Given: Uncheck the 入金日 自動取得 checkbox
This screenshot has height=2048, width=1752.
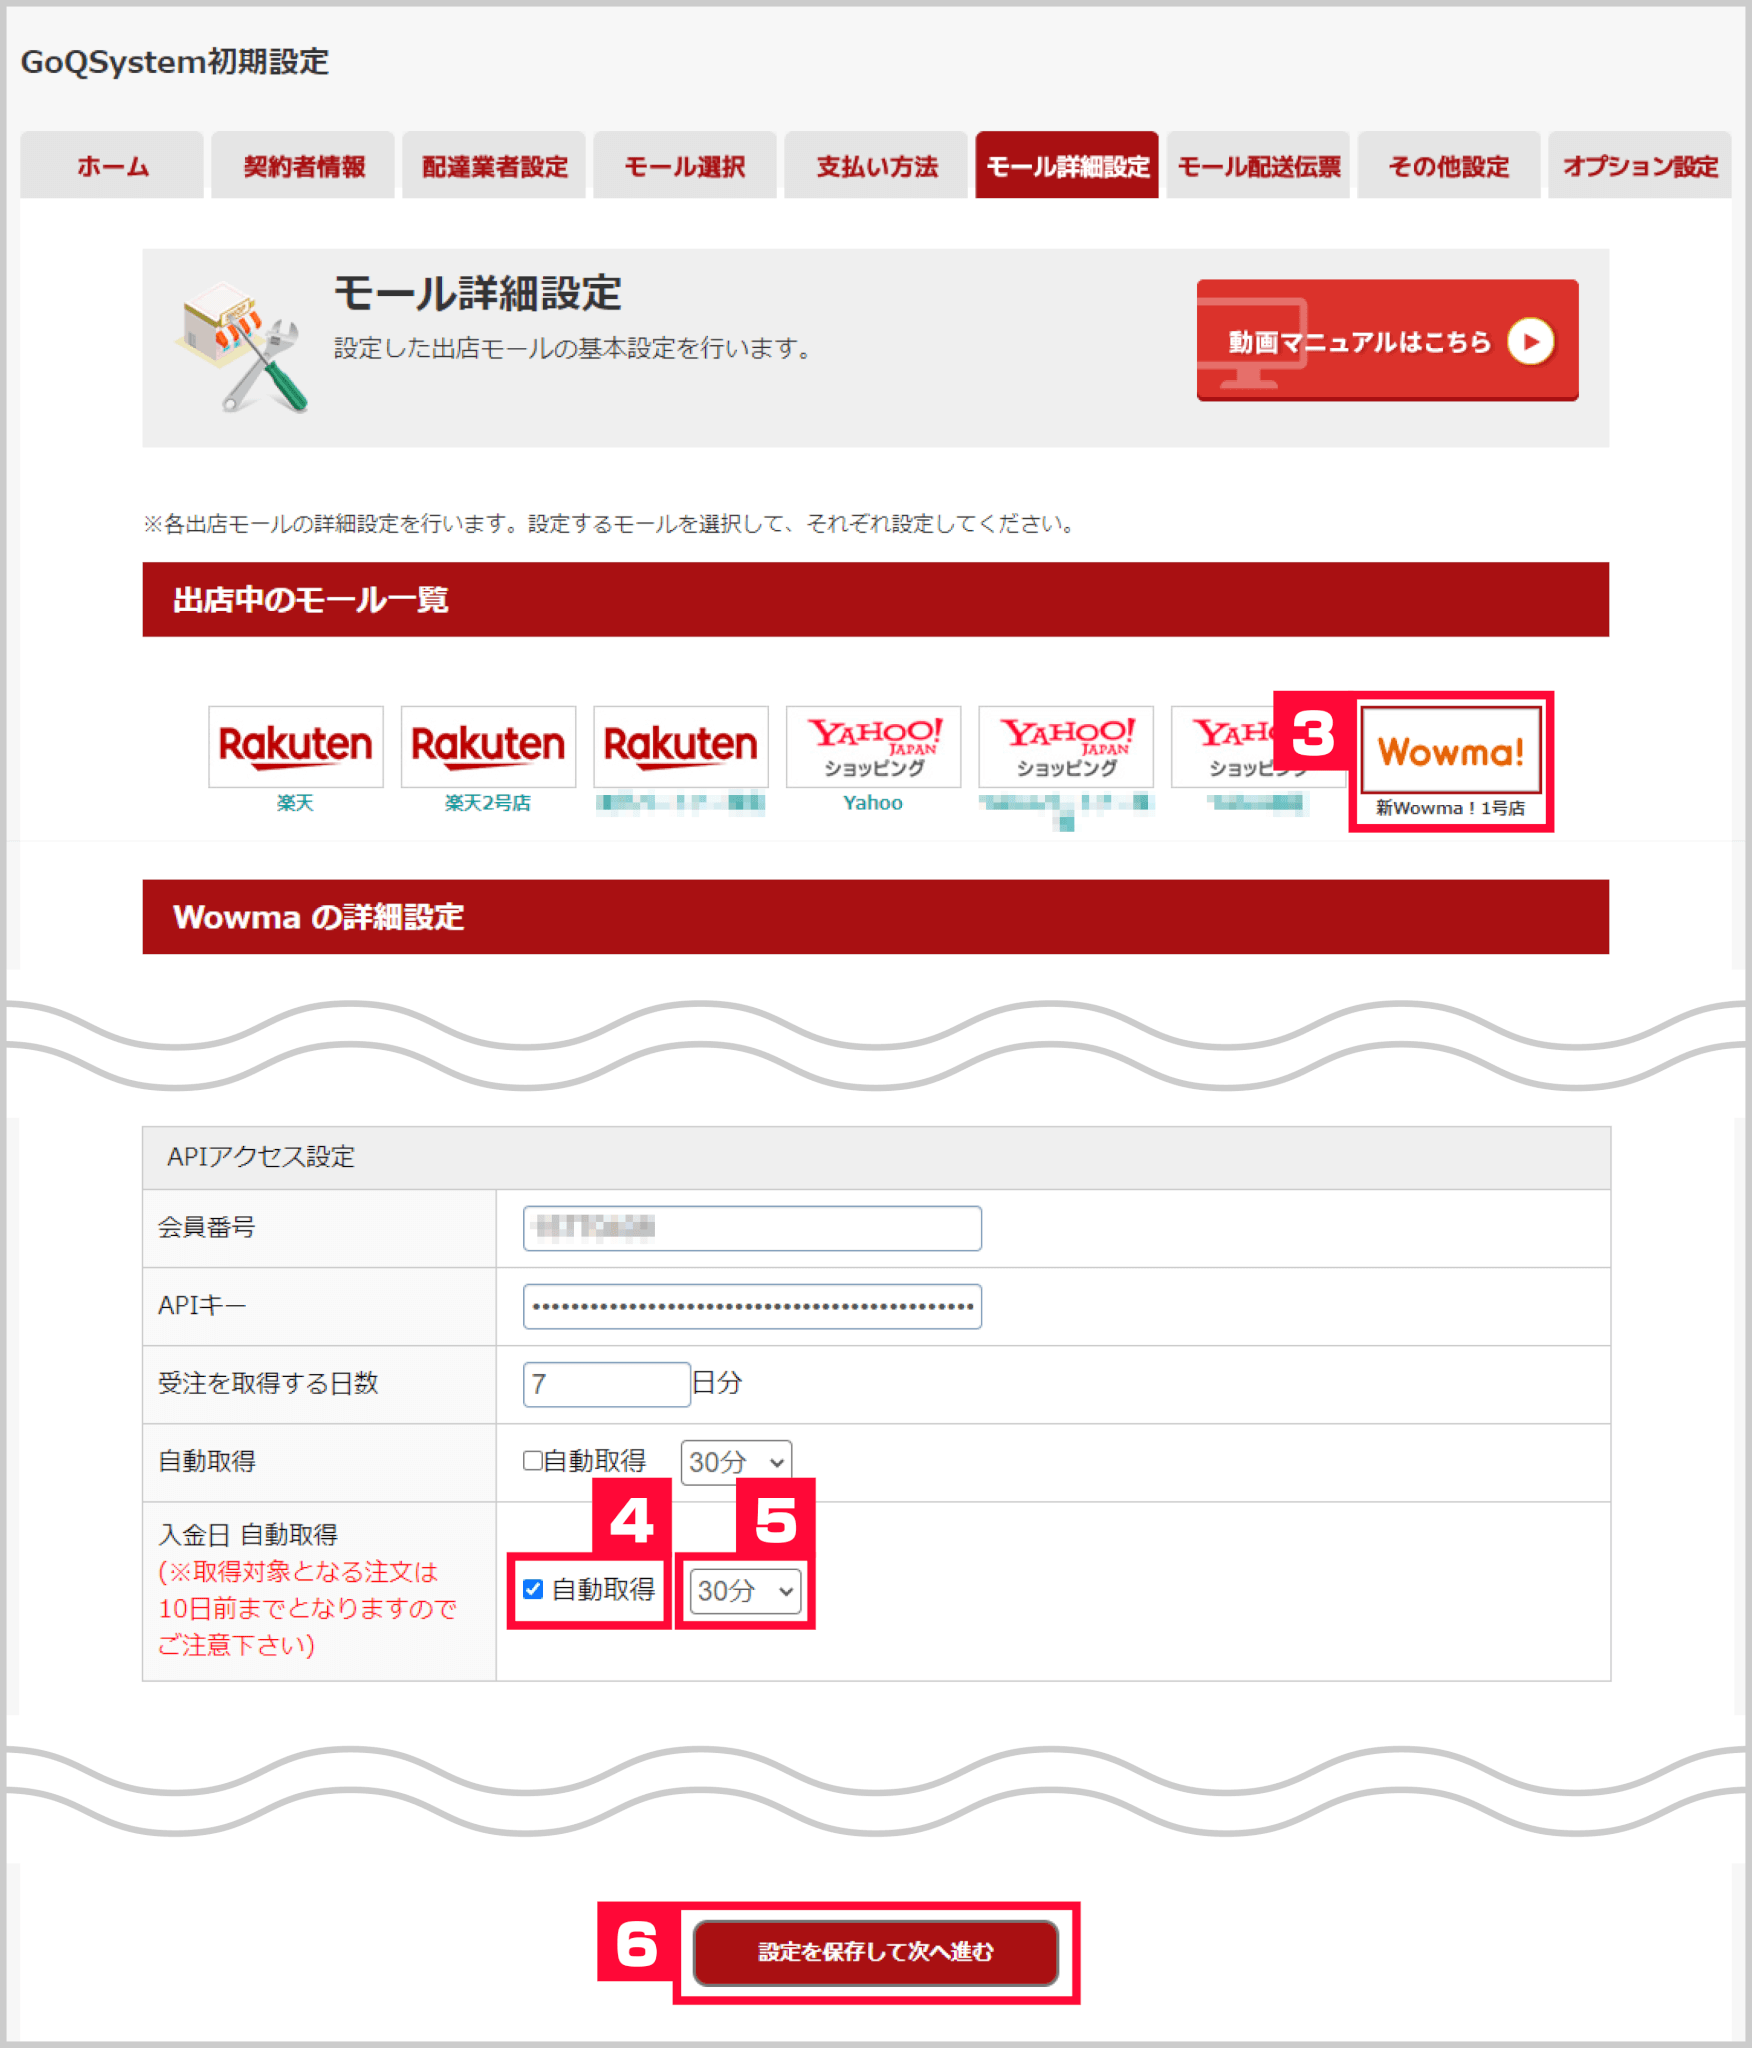Looking at the screenshot, I should [x=533, y=1589].
